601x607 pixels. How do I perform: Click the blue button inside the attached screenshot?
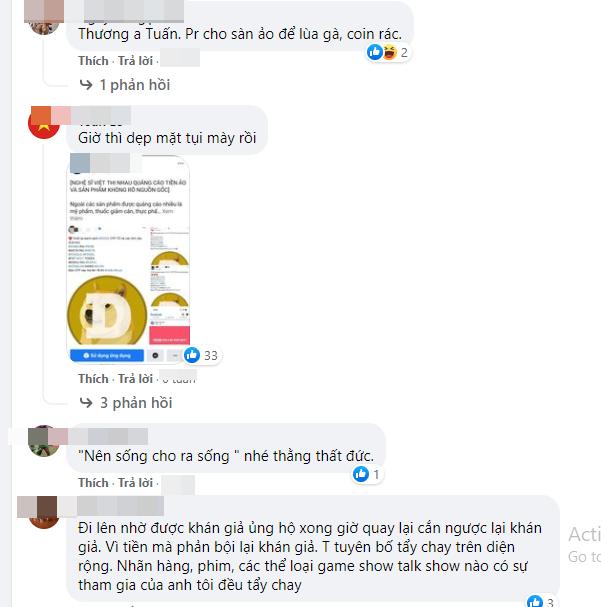point(107,355)
